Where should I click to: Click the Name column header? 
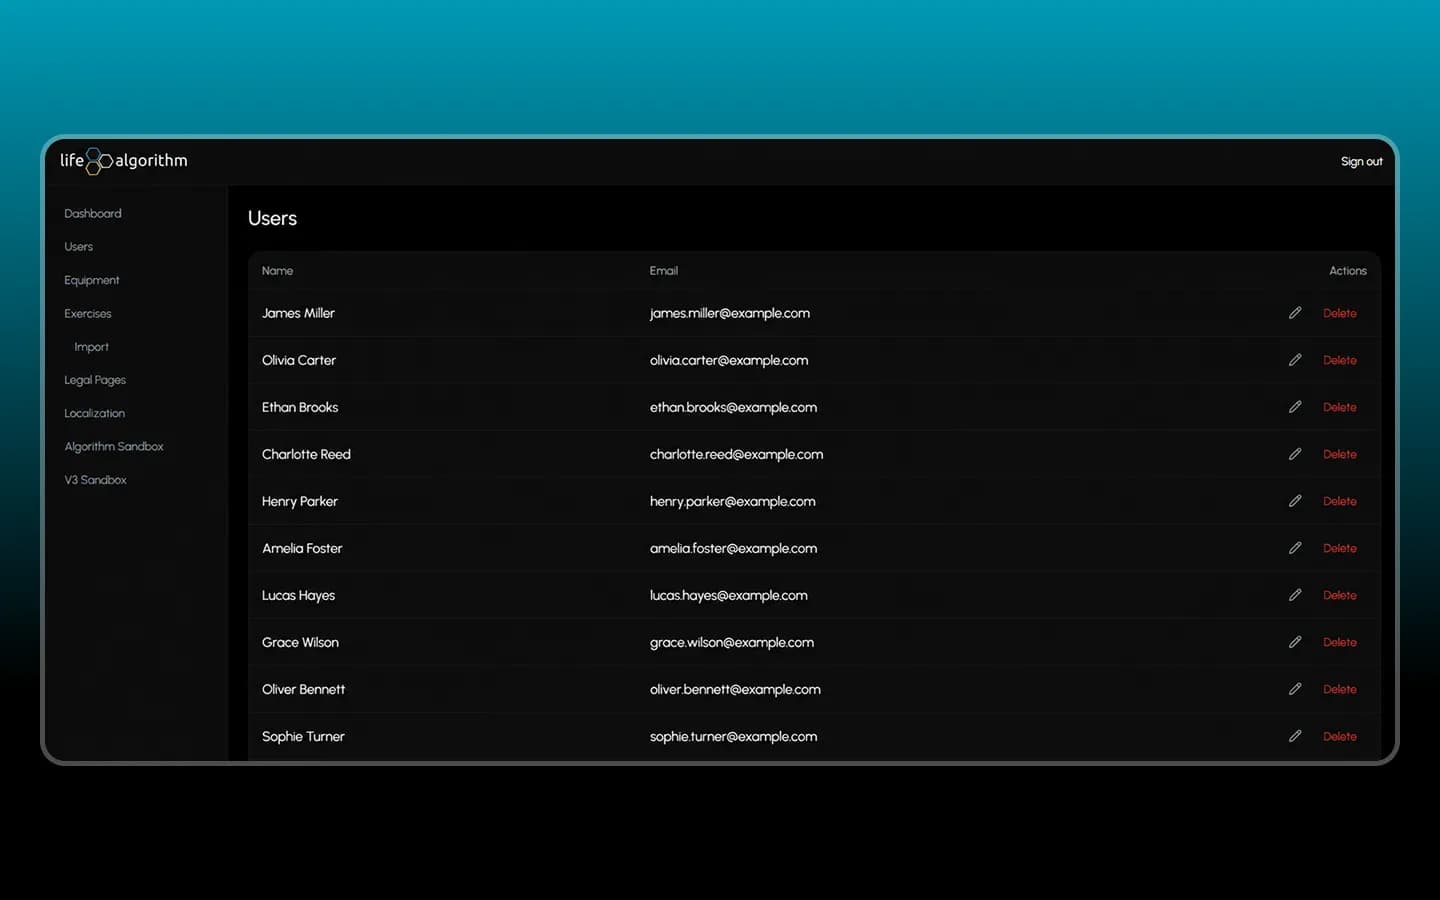point(277,271)
